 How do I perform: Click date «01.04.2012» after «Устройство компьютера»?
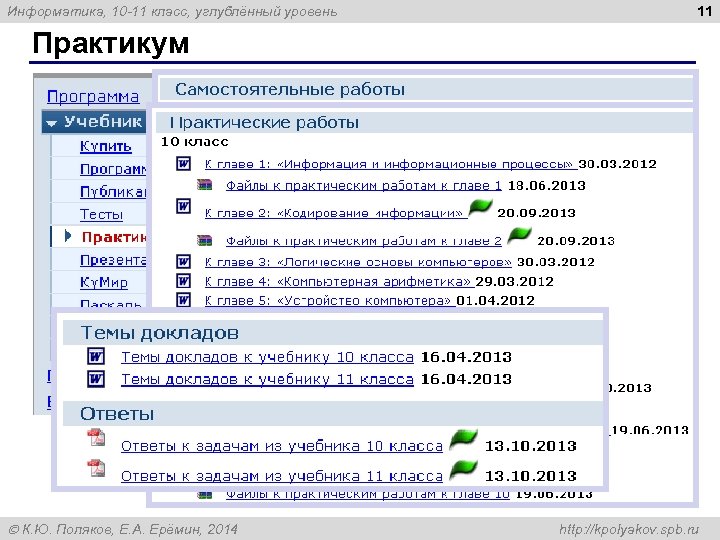[x=495, y=301]
